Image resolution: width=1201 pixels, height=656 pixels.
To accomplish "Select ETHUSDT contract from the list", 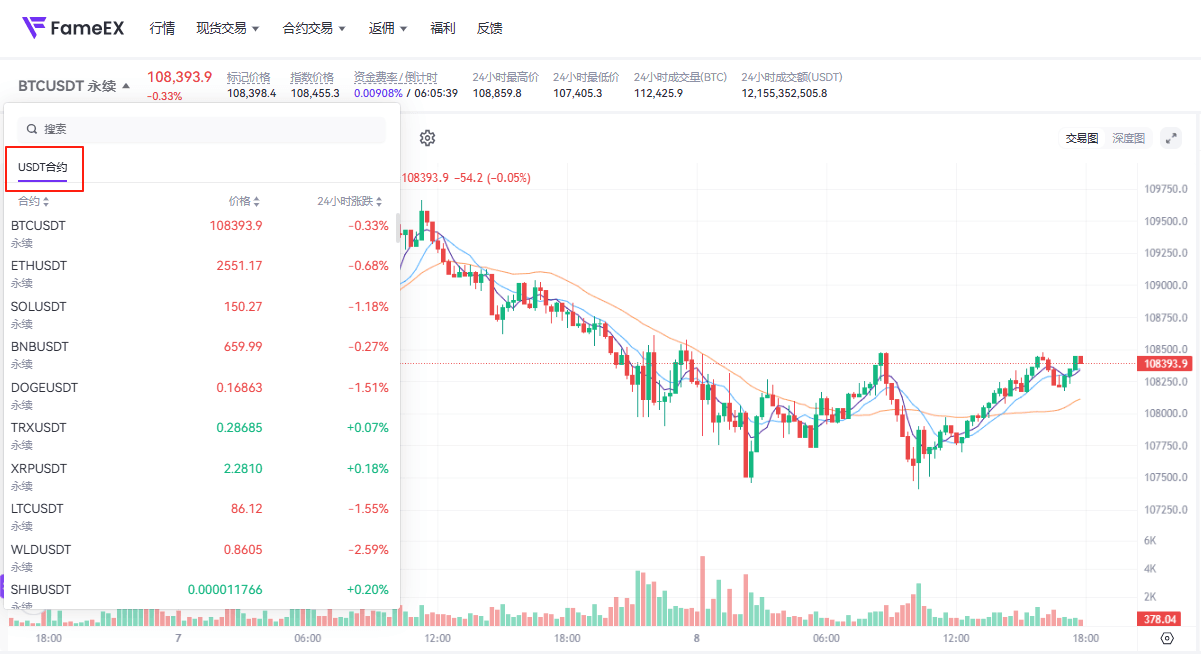I will click(39, 266).
